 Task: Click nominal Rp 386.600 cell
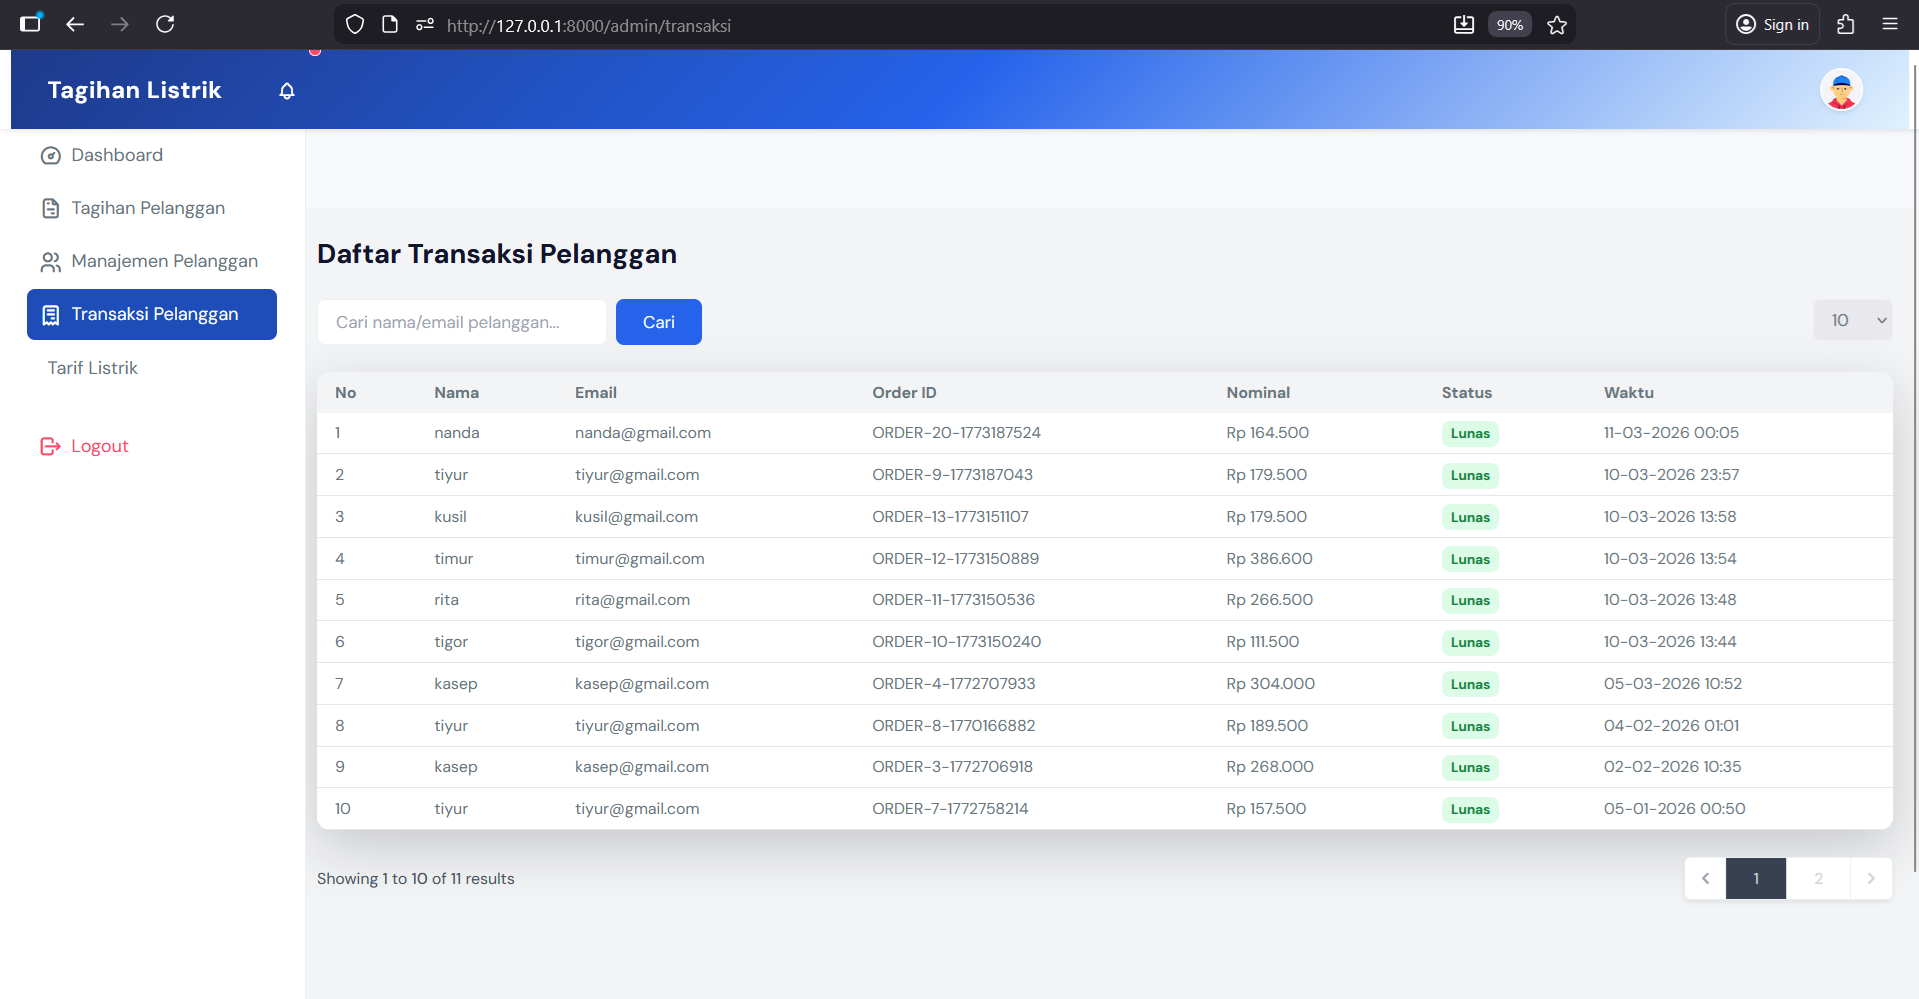(x=1269, y=559)
